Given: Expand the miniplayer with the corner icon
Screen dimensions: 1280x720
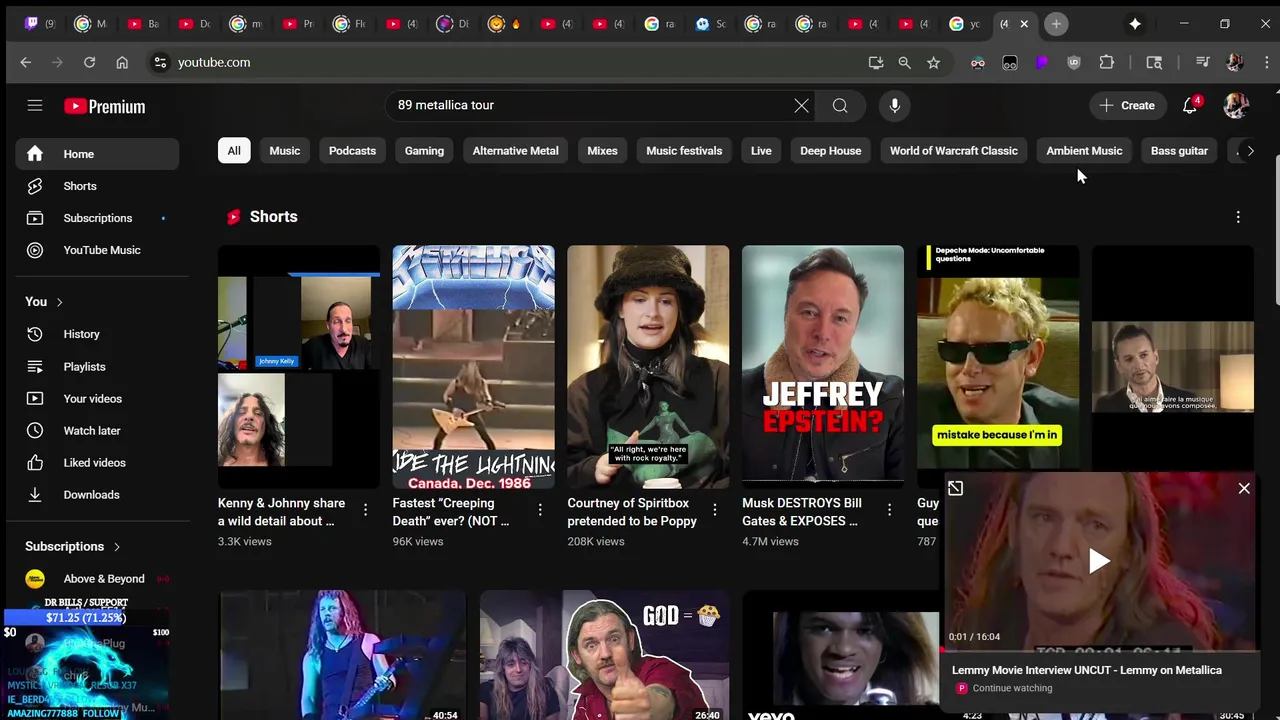Looking at the screenshot, I should [x=955, y=488].
